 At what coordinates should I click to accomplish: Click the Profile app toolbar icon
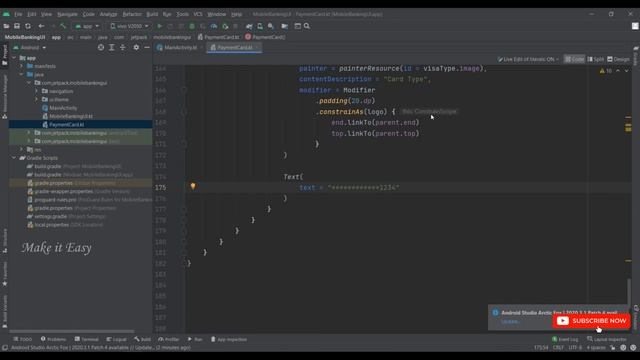pos(213,26)
